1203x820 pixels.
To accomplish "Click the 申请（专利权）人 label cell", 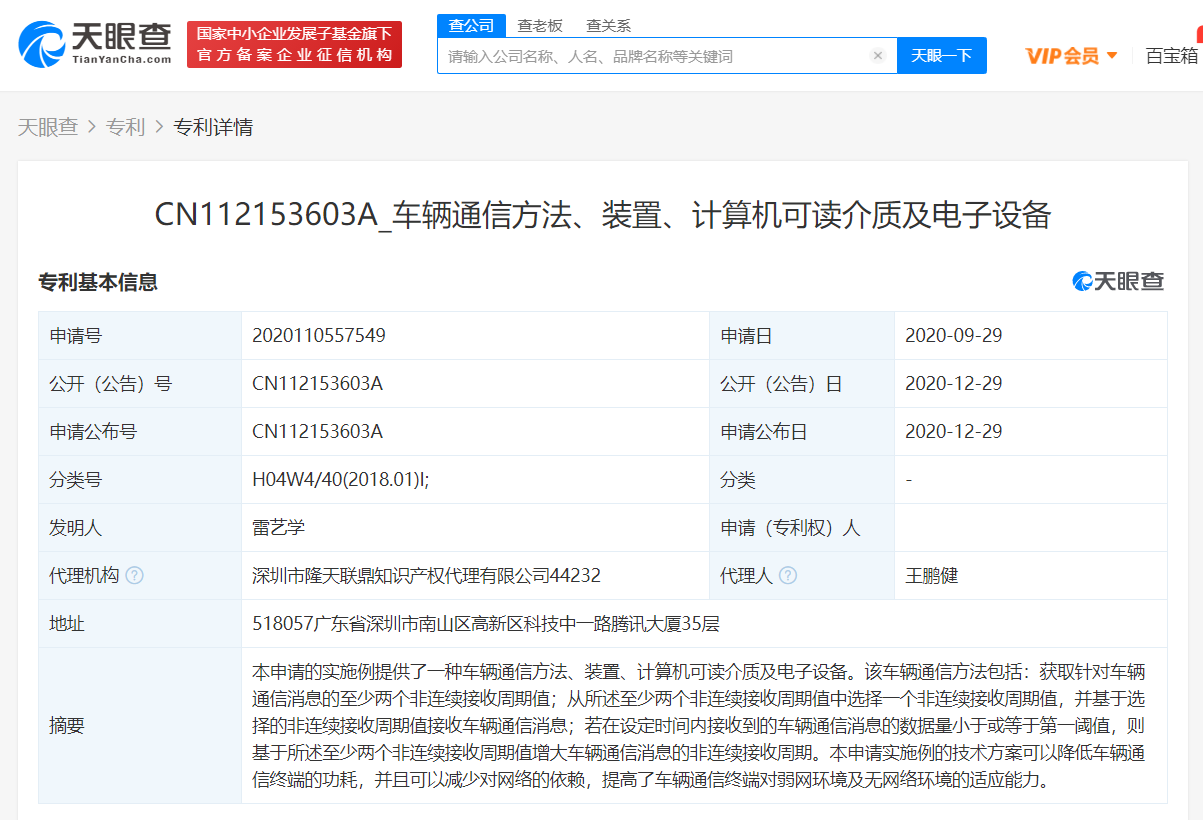I will [x=802, y=528].
